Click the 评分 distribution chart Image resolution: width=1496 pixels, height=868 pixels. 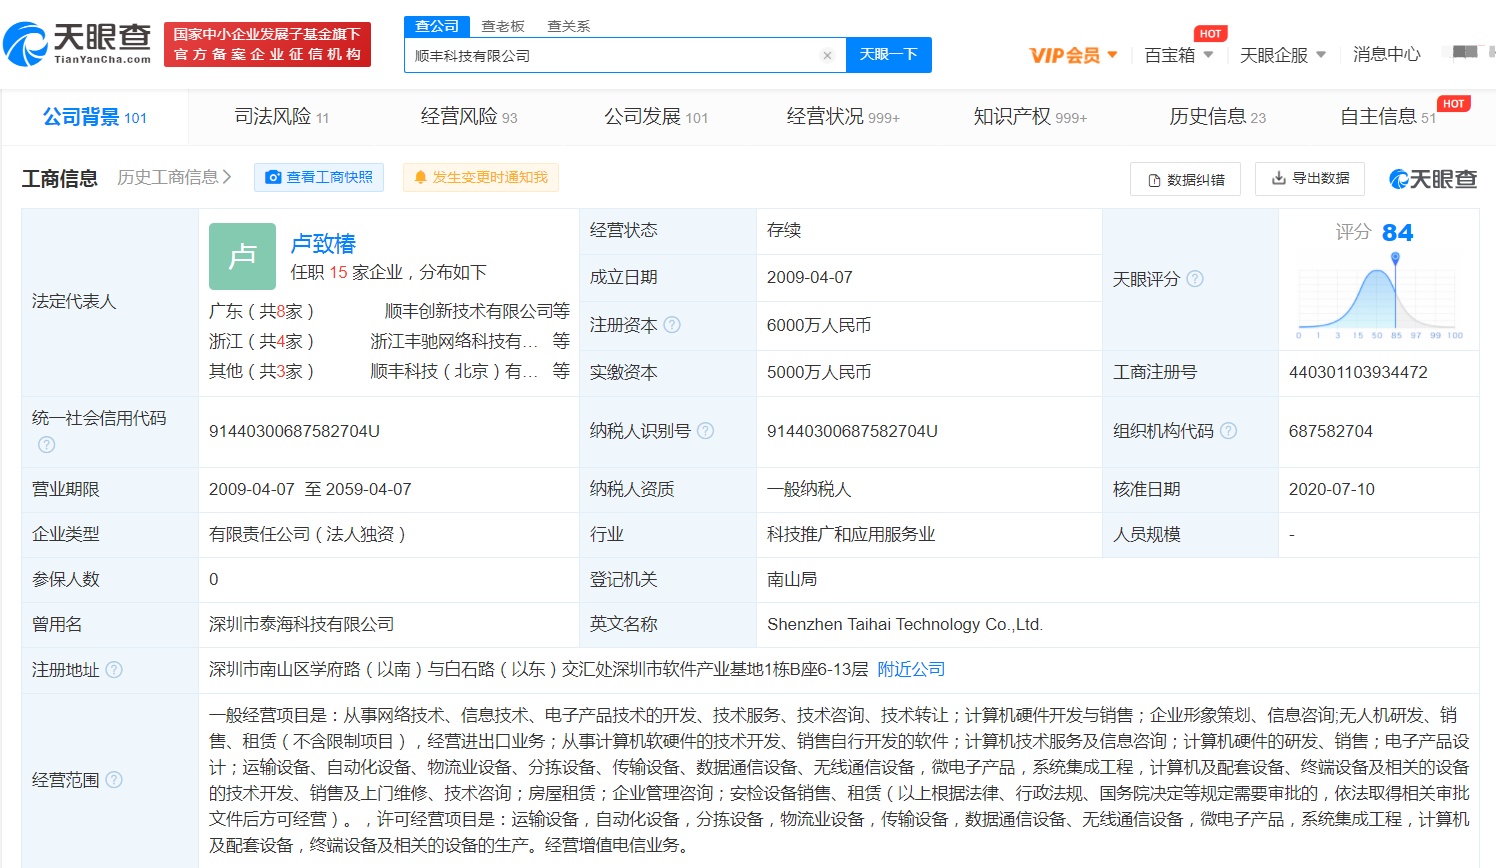1378,298
